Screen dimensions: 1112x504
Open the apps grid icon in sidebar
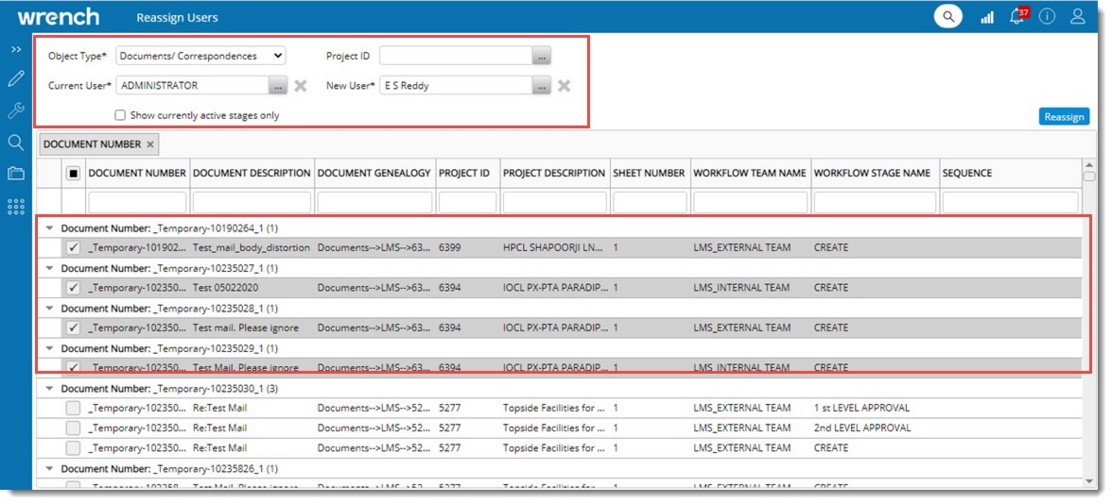(x=15, y=206)
